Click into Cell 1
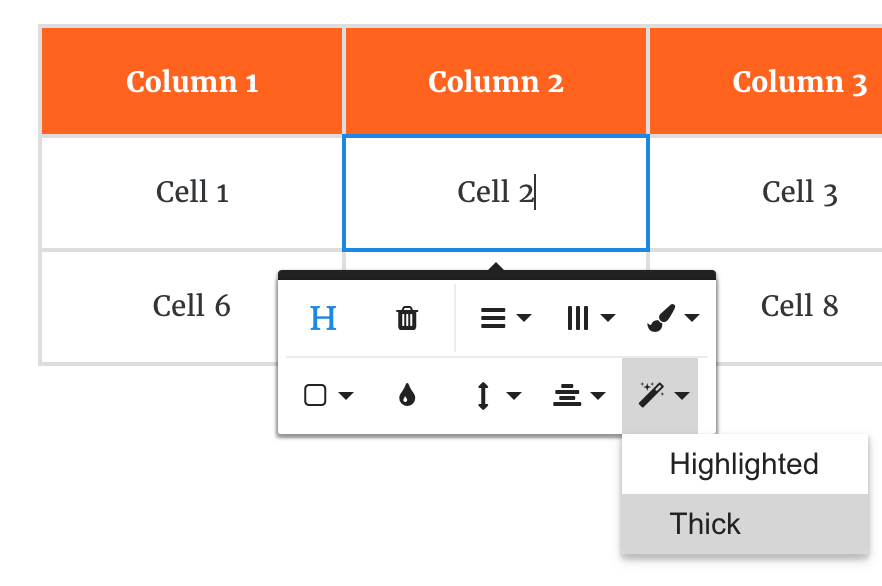Viewport: 882px width, 586px height. (x=192, y=192)
